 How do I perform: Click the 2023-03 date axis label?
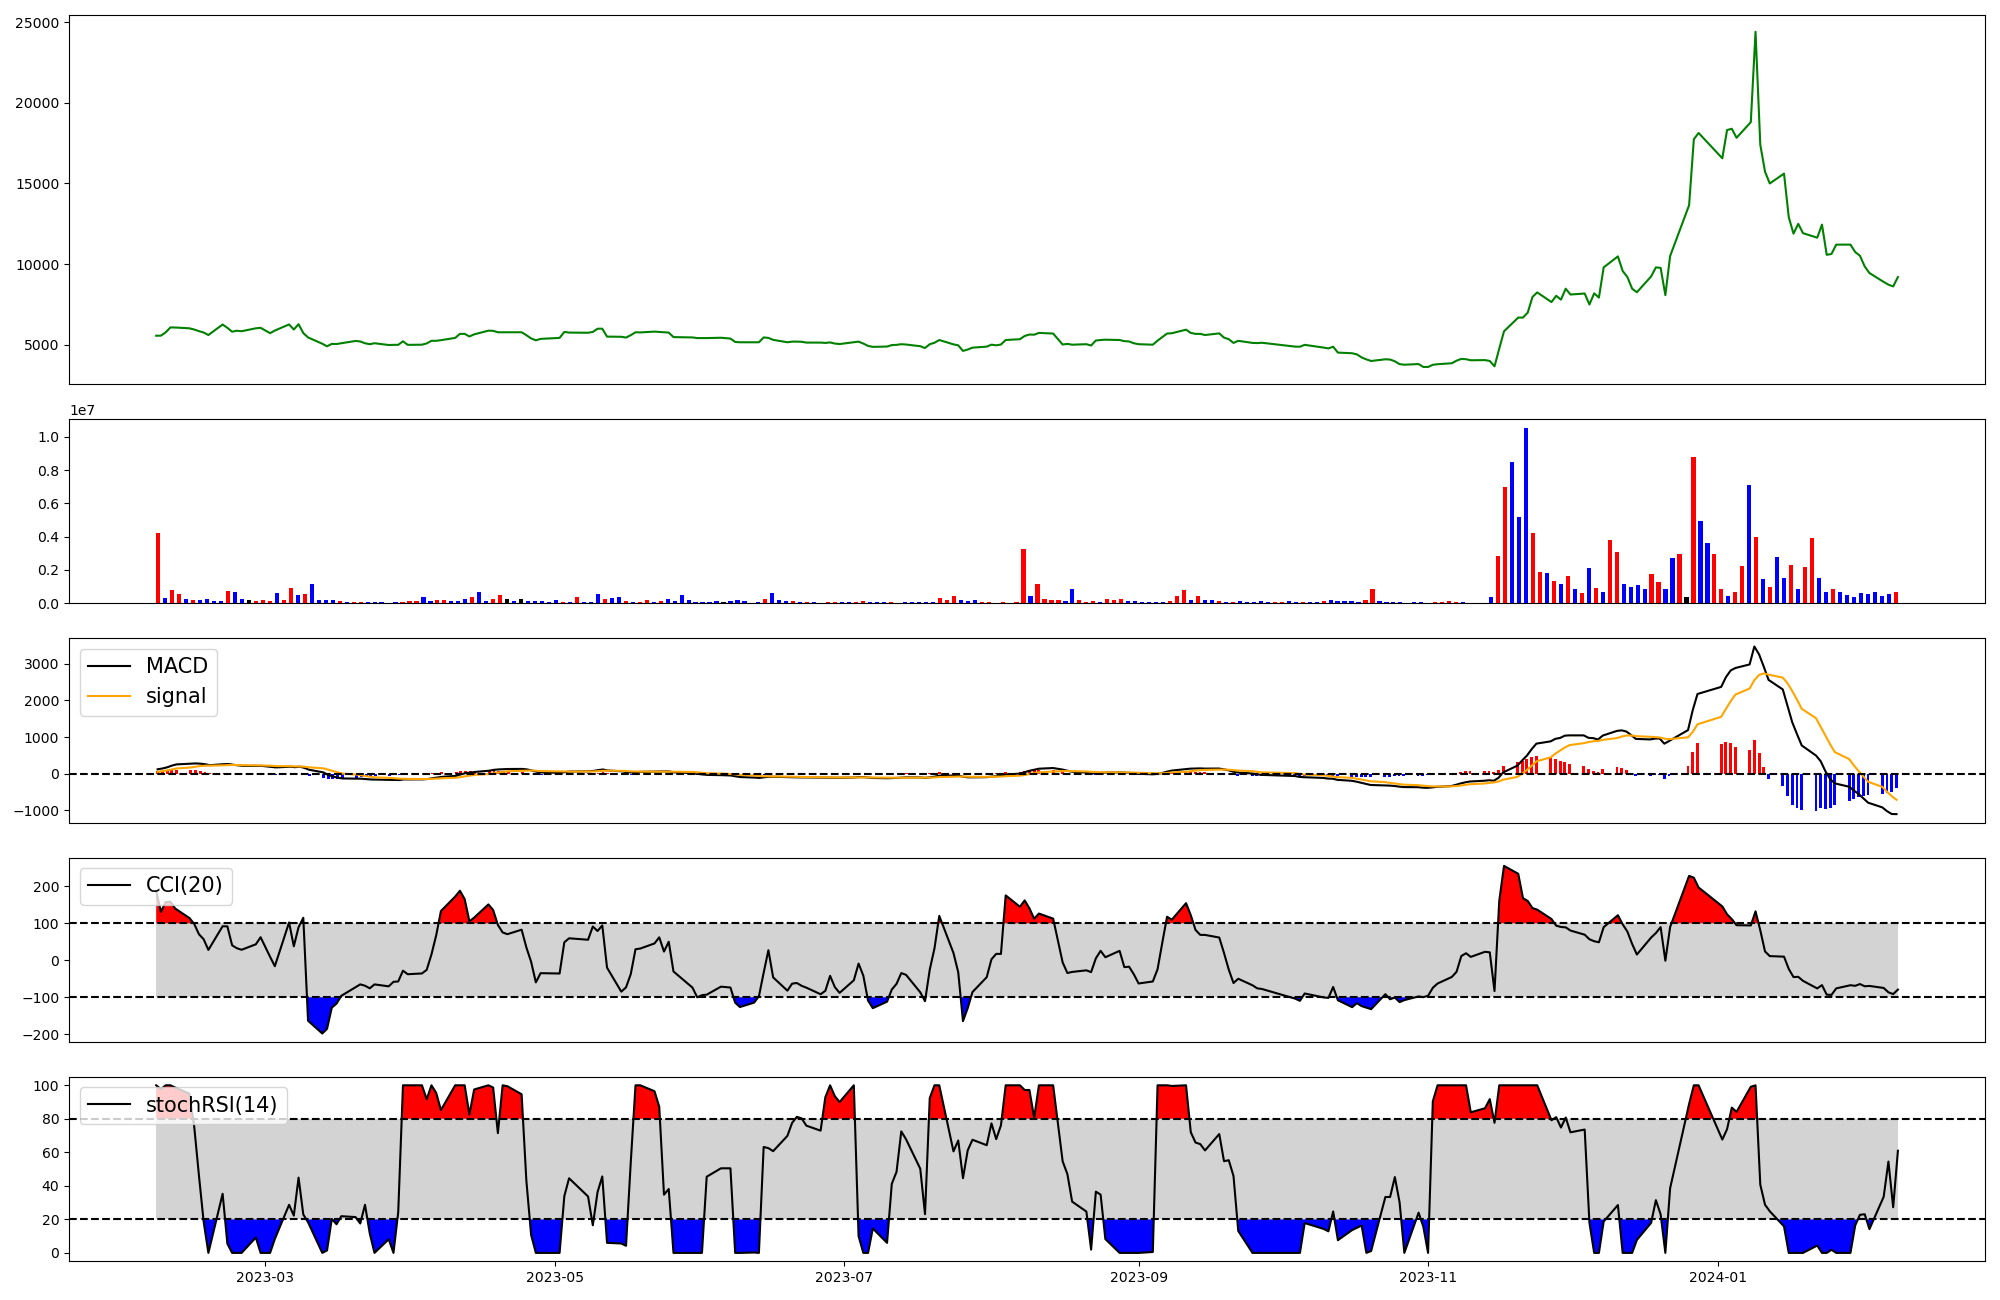pyautogui.click(x=265, y=1277)
